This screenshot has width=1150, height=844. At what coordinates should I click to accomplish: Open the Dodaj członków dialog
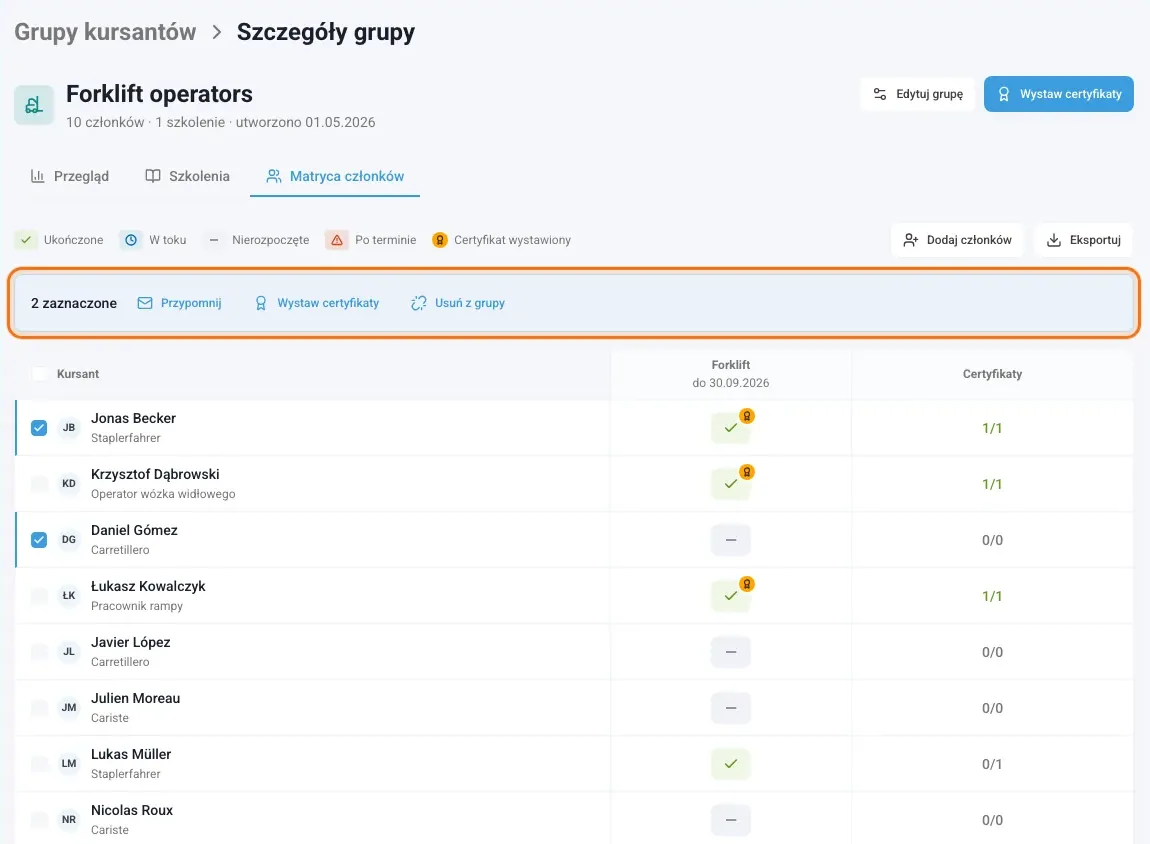957,240
